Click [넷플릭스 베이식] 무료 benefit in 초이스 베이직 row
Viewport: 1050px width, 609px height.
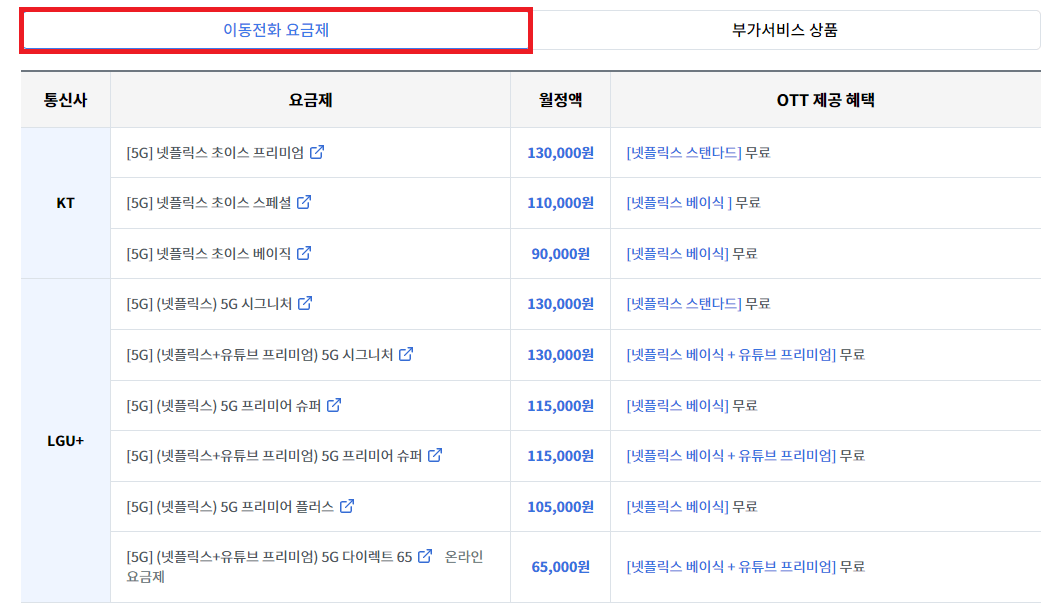(x=692, y=253)
